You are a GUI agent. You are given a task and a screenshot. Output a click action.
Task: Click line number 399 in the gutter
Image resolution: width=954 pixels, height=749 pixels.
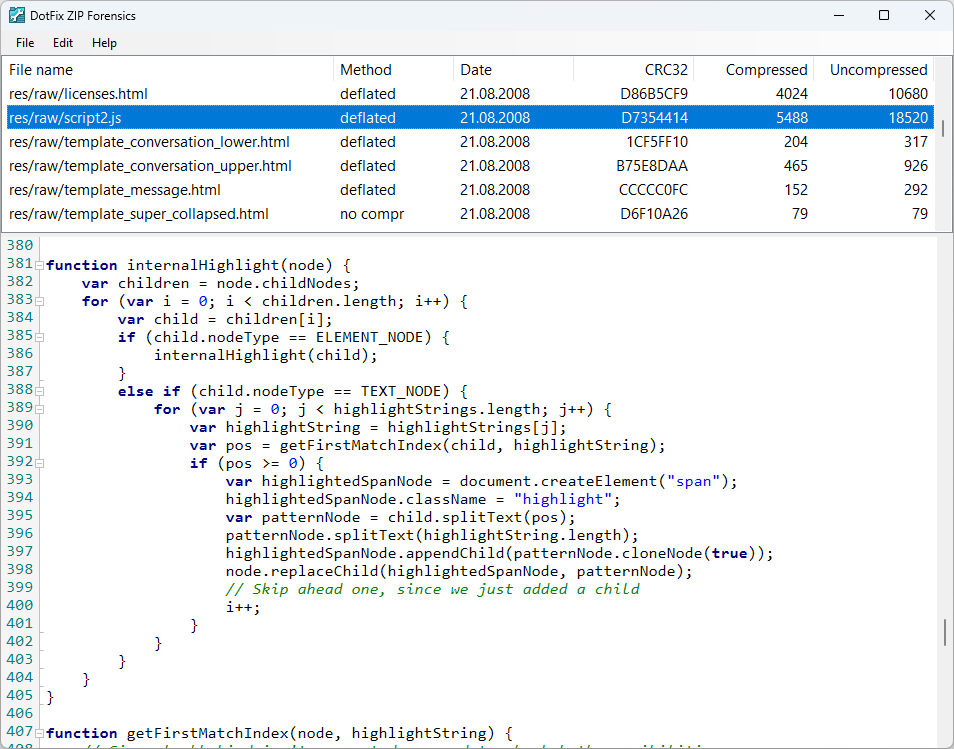[x=19, y=587]
